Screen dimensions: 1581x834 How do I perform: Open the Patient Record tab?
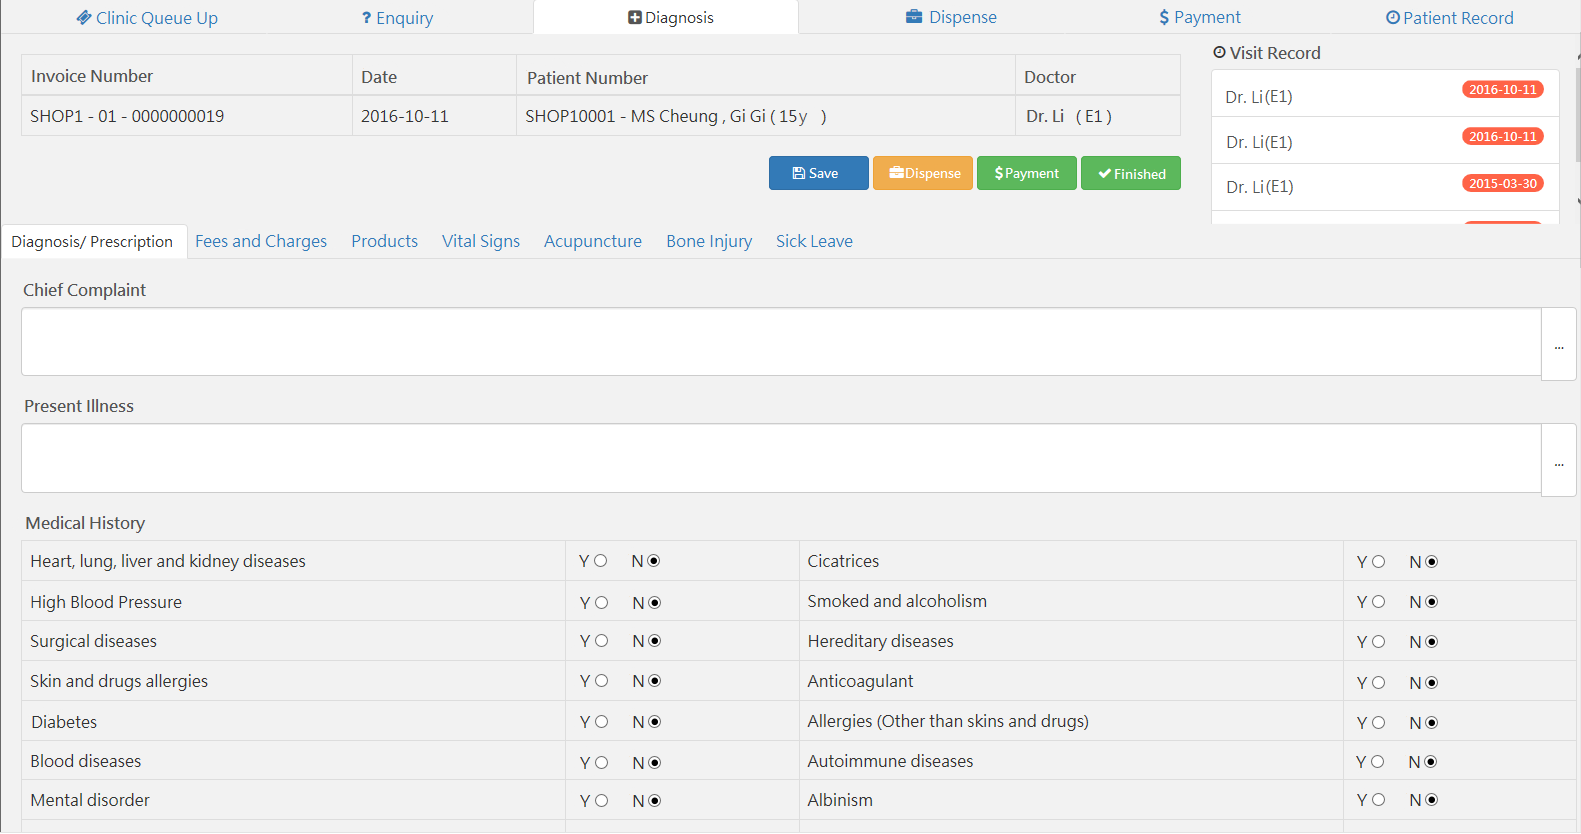coord(1449,18)
